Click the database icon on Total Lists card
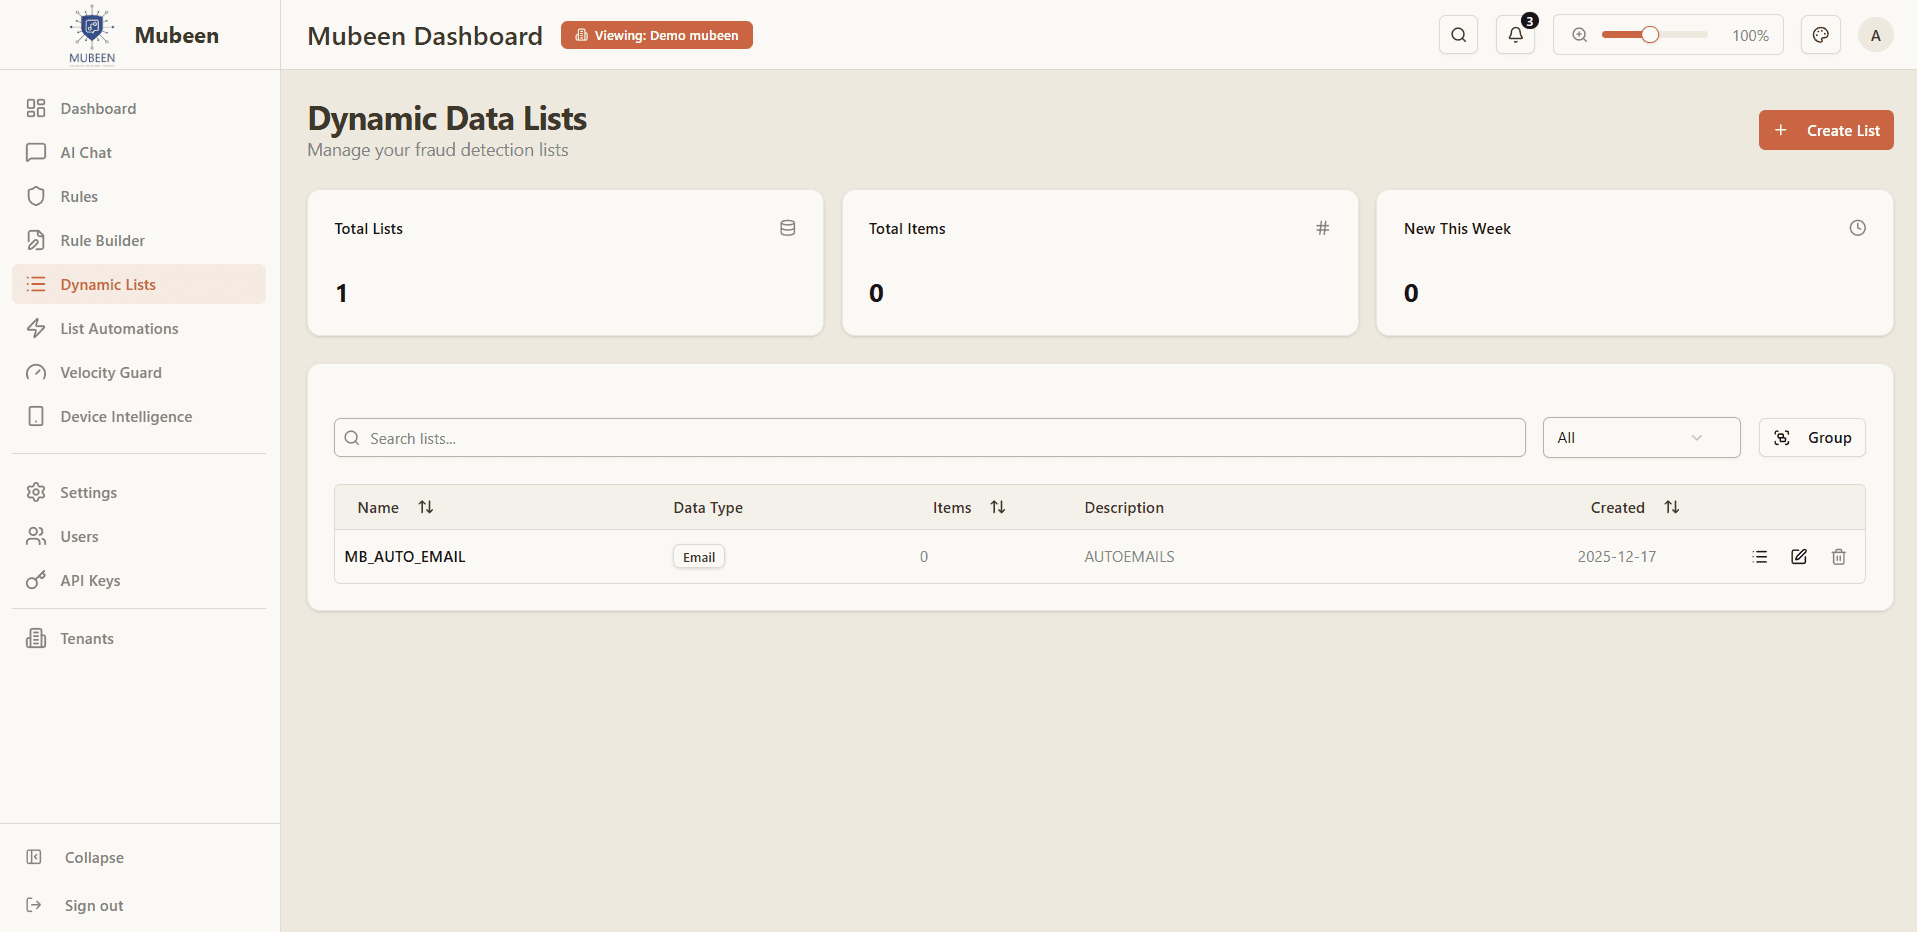Image resolution: width=1917 pixels, height=932 pixels. 788,227
